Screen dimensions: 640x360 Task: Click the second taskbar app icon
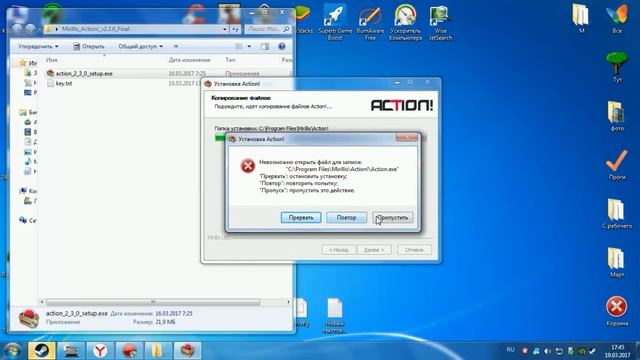pyautogui.click(x=70, y=350)
